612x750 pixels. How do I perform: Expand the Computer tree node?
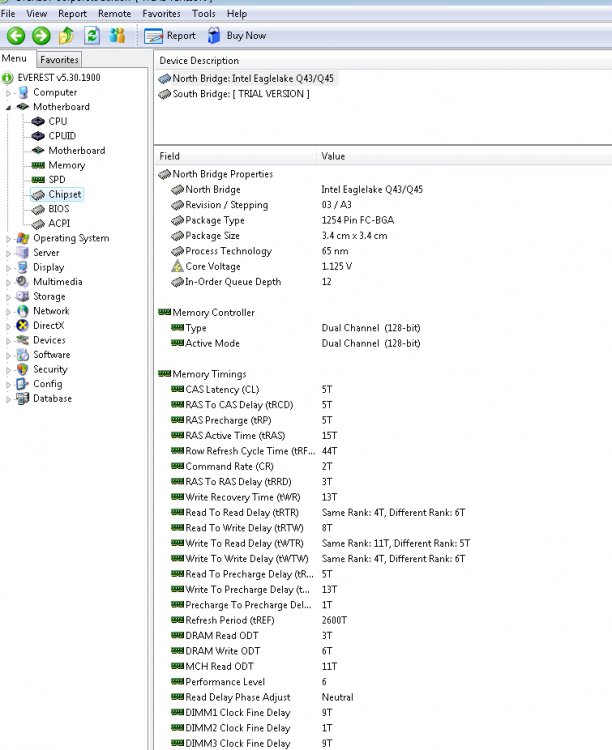pyautogui.click(x=8, y=93)
